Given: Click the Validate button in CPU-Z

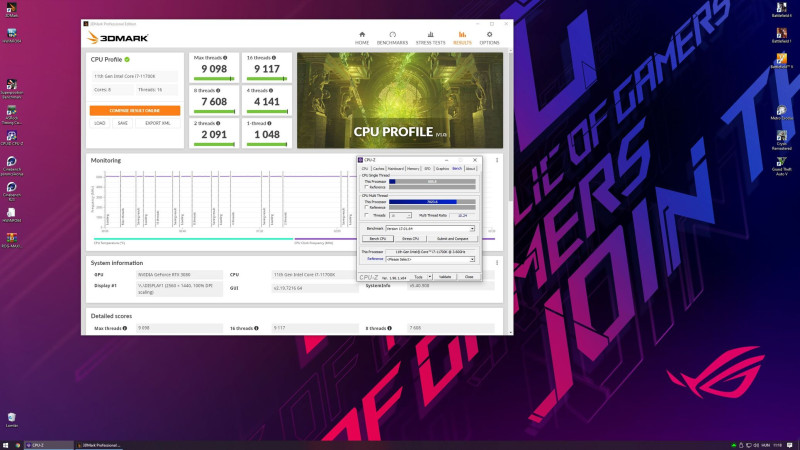Looking at the screenshot, I should pos(445,277).
